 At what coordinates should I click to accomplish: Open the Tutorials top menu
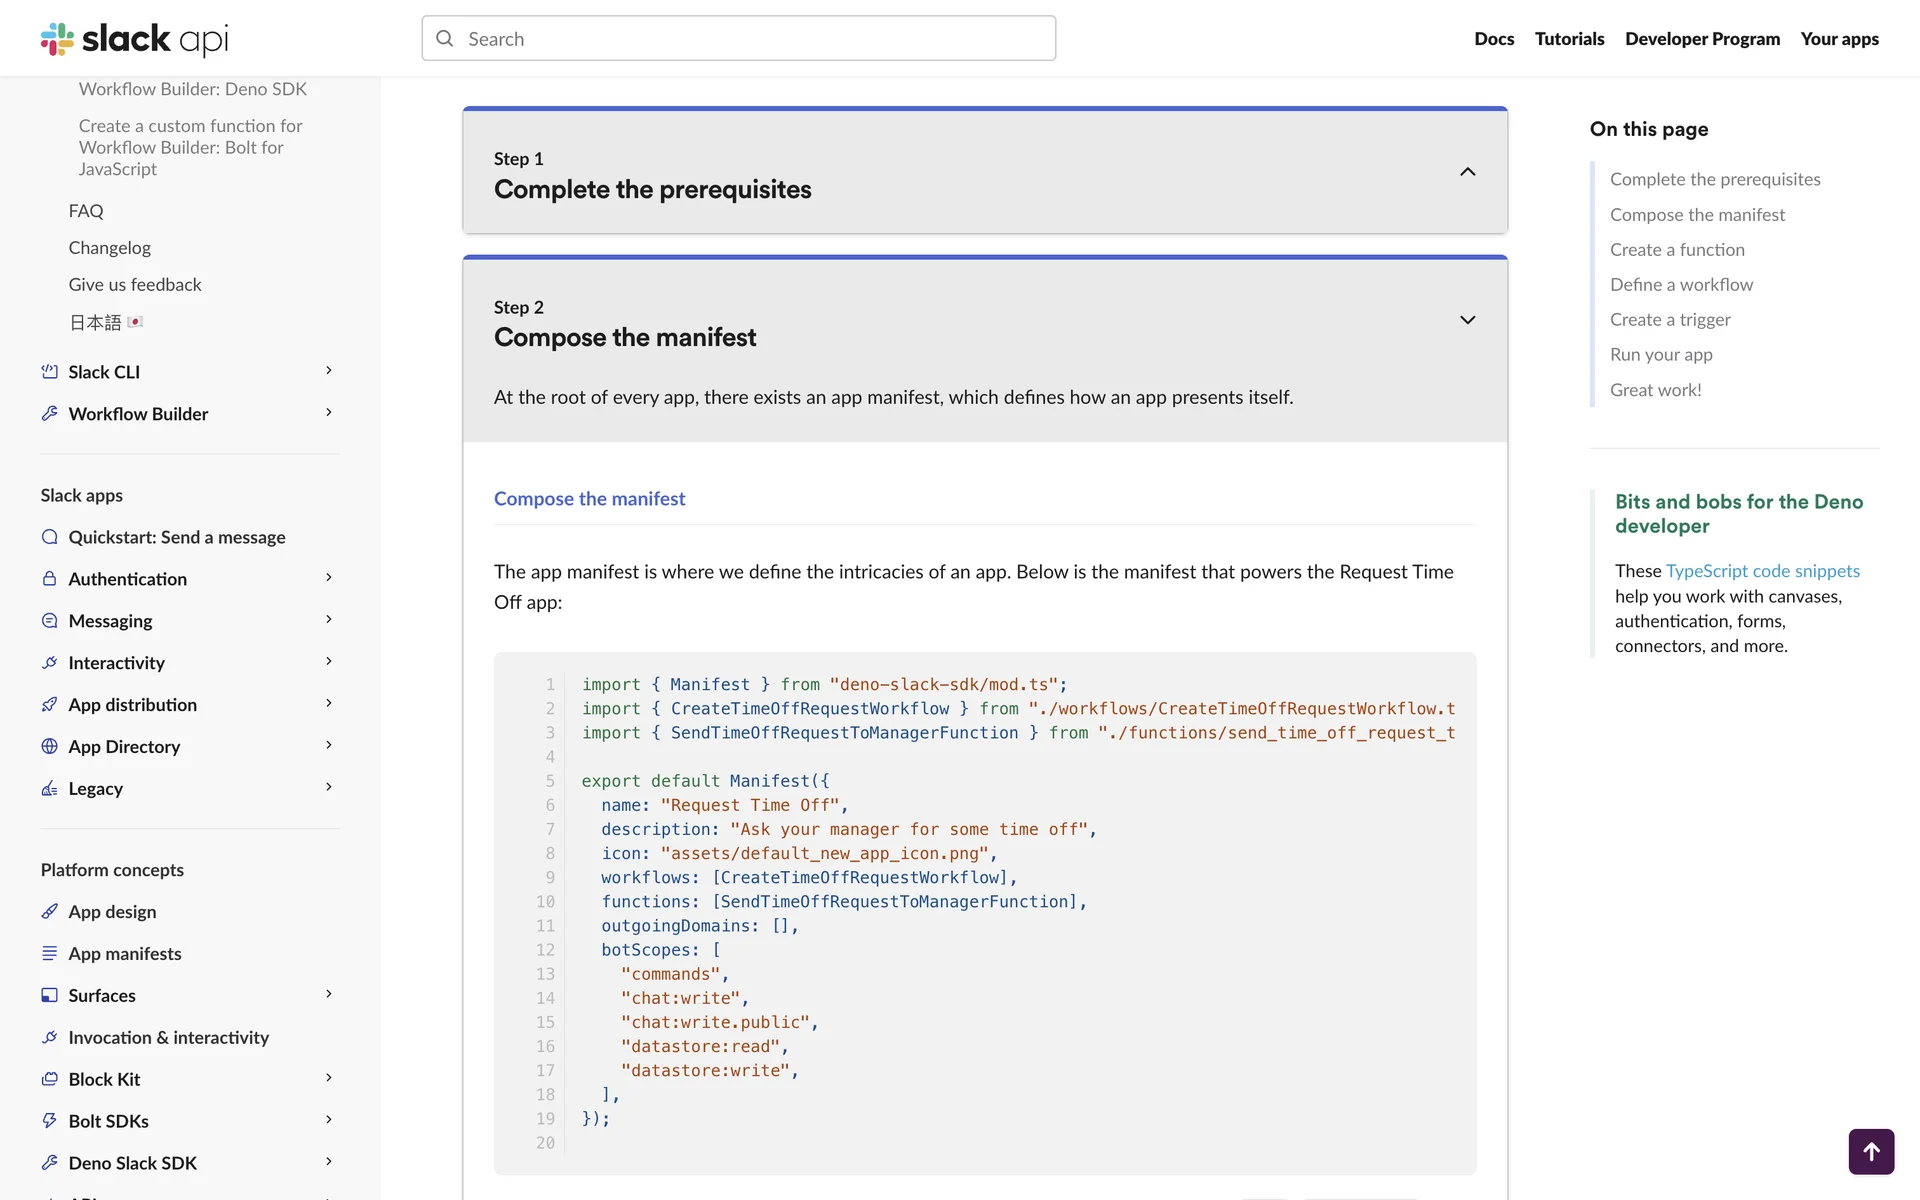coord(1569,39)
